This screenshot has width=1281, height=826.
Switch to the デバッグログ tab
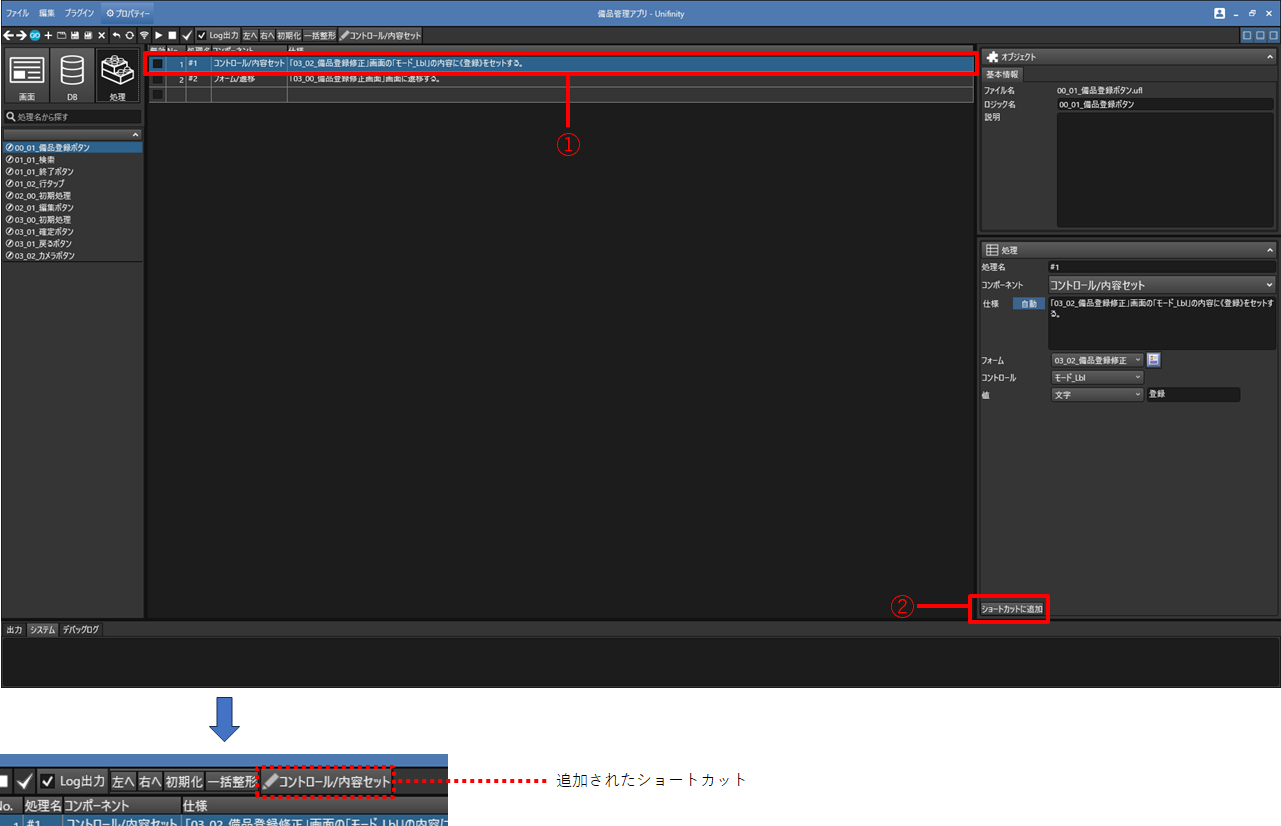(x=80, y=630)
